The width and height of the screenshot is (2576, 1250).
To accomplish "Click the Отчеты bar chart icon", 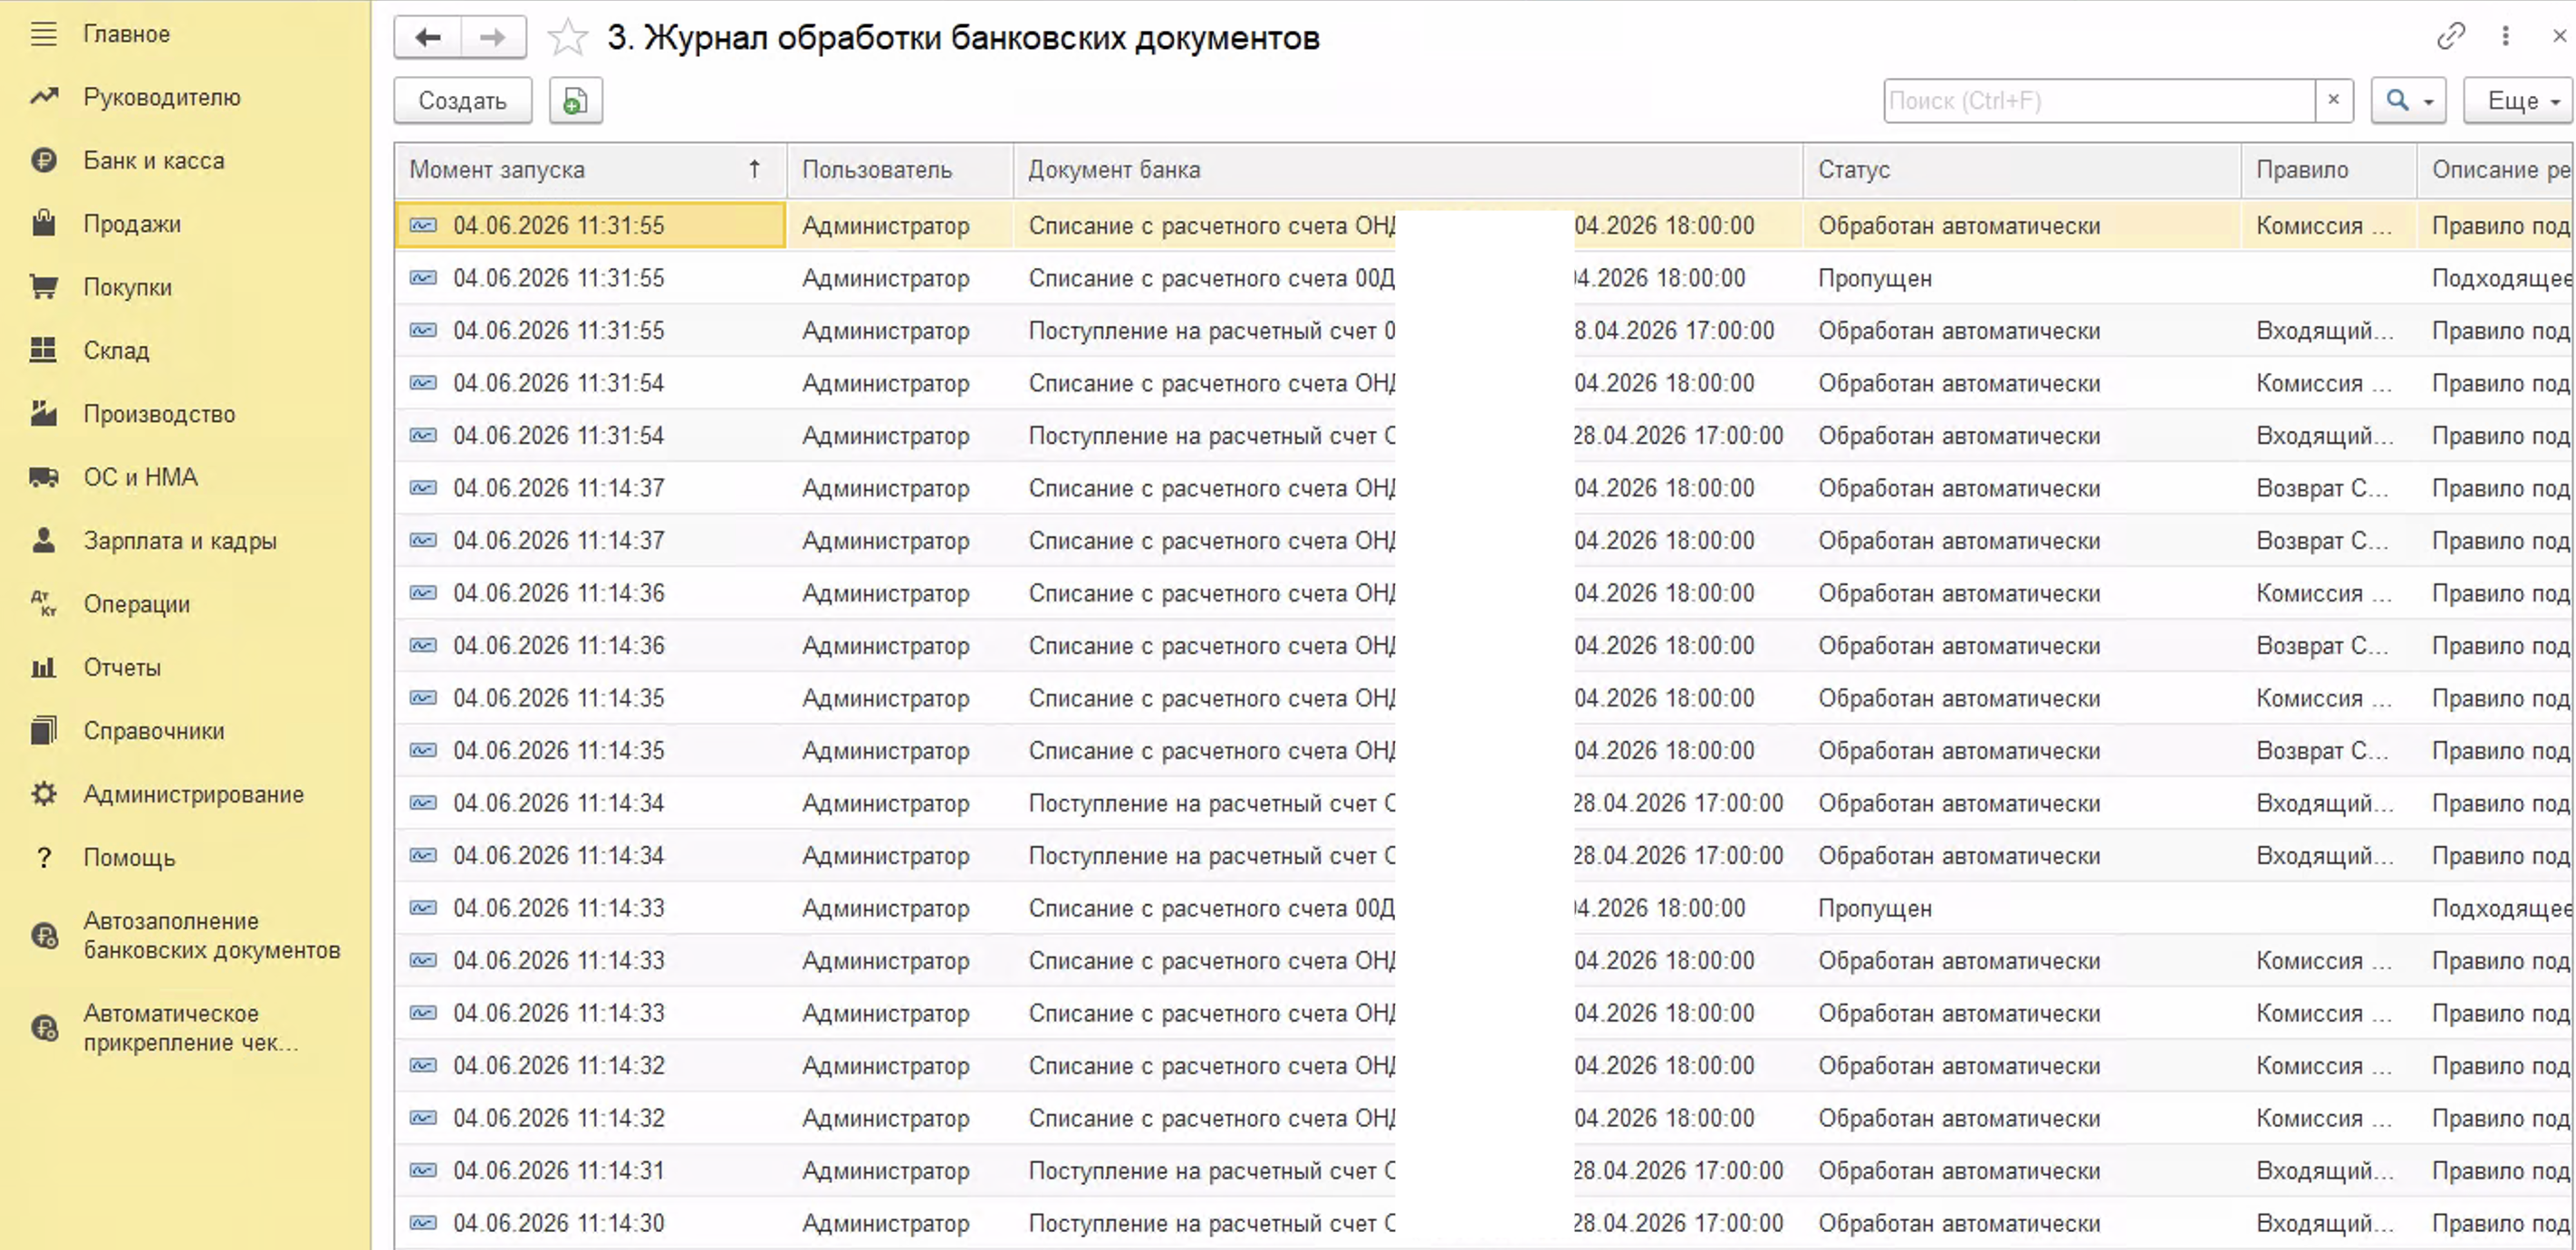I will [43, 667].
